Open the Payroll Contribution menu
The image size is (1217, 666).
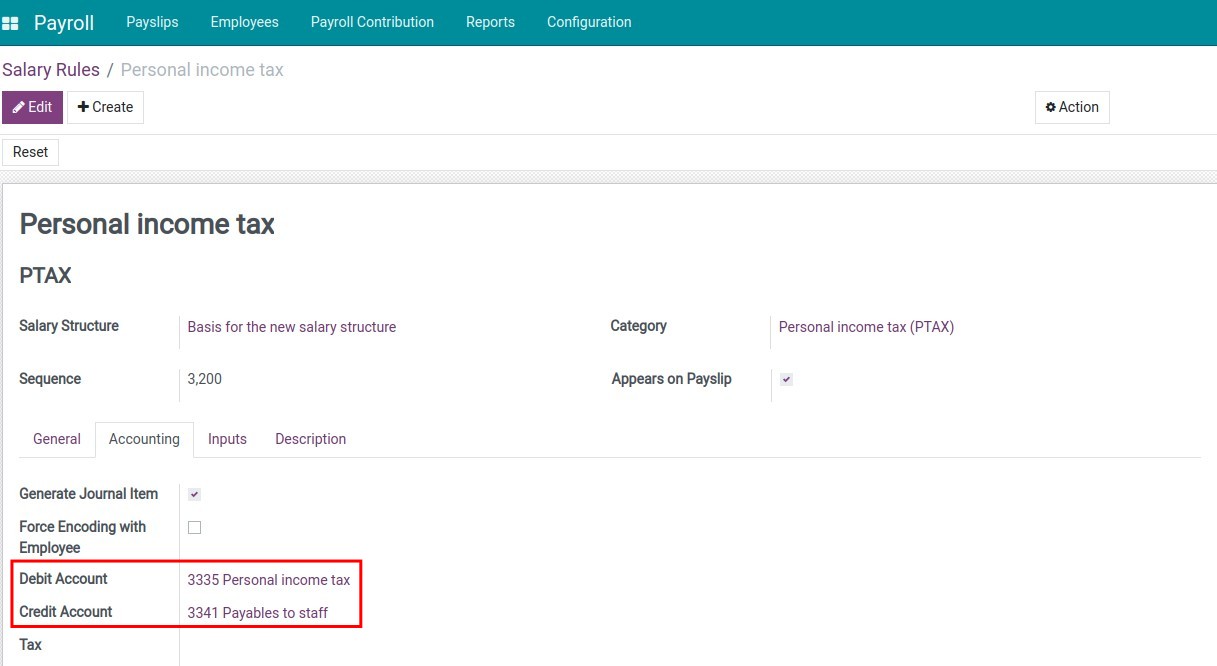[372, 22]
